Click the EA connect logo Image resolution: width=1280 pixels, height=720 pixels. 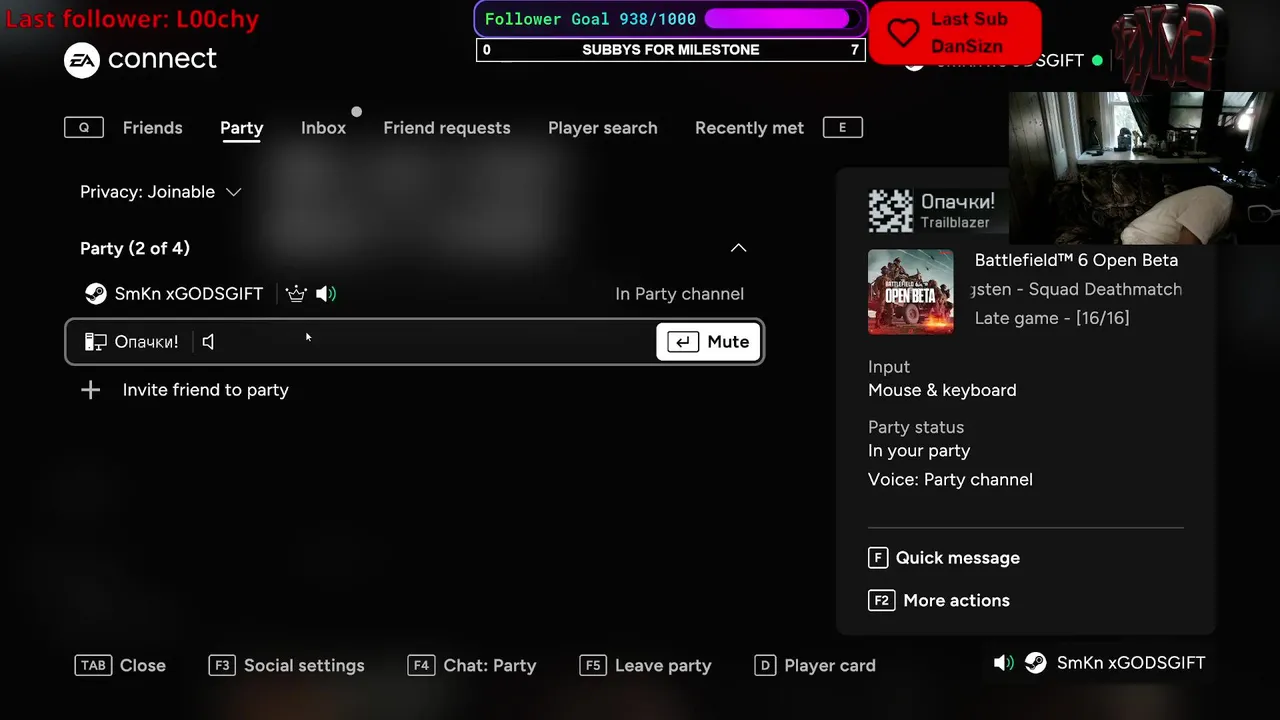140,60
